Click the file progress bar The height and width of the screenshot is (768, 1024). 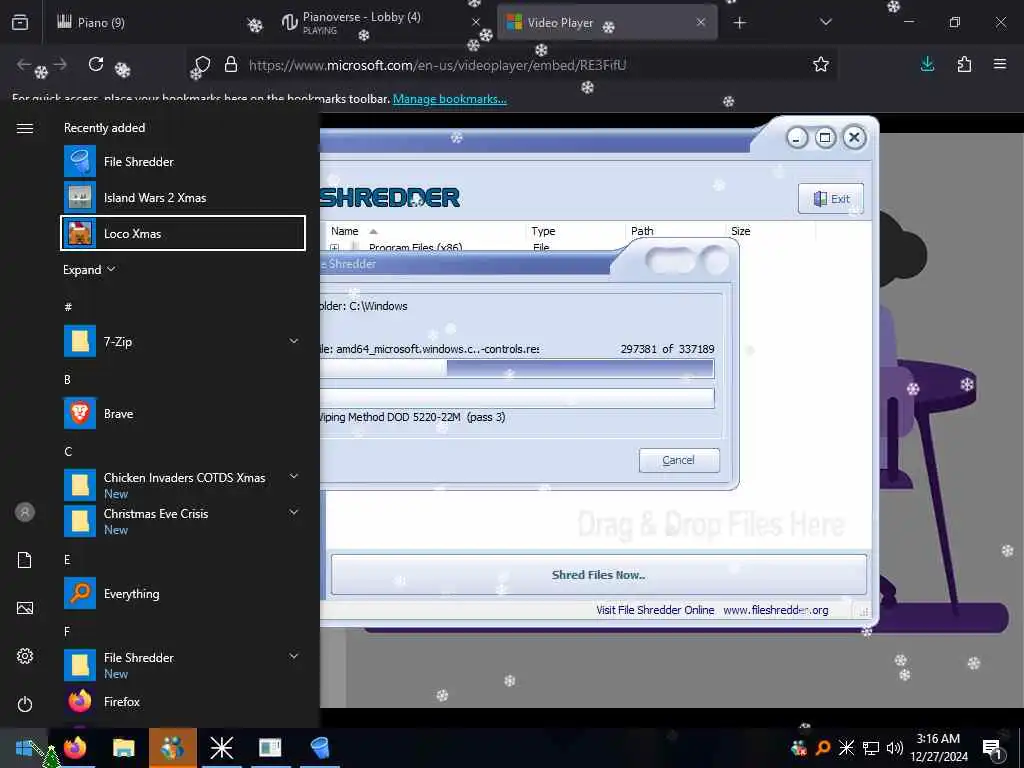[x=517, y=368]
